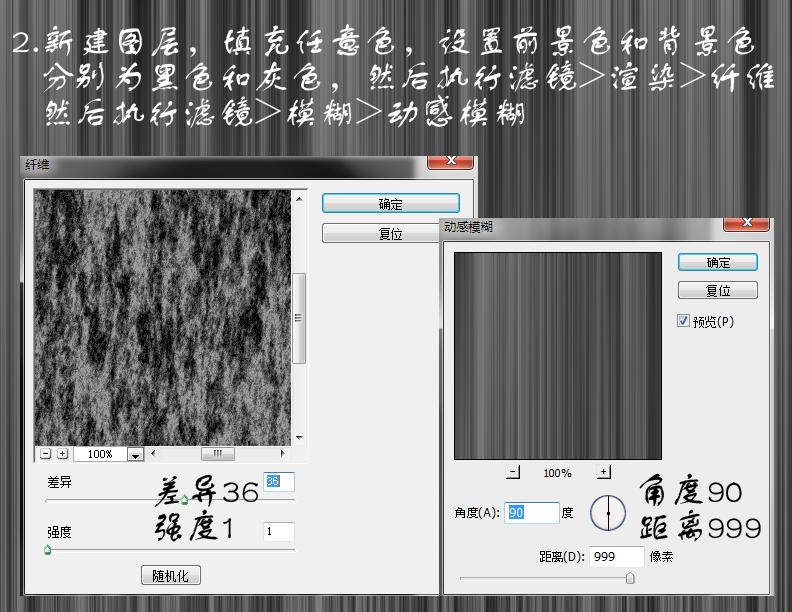
Task: Zoom in 动感模糊 preview with plus button
Action: tap(604, 472)
